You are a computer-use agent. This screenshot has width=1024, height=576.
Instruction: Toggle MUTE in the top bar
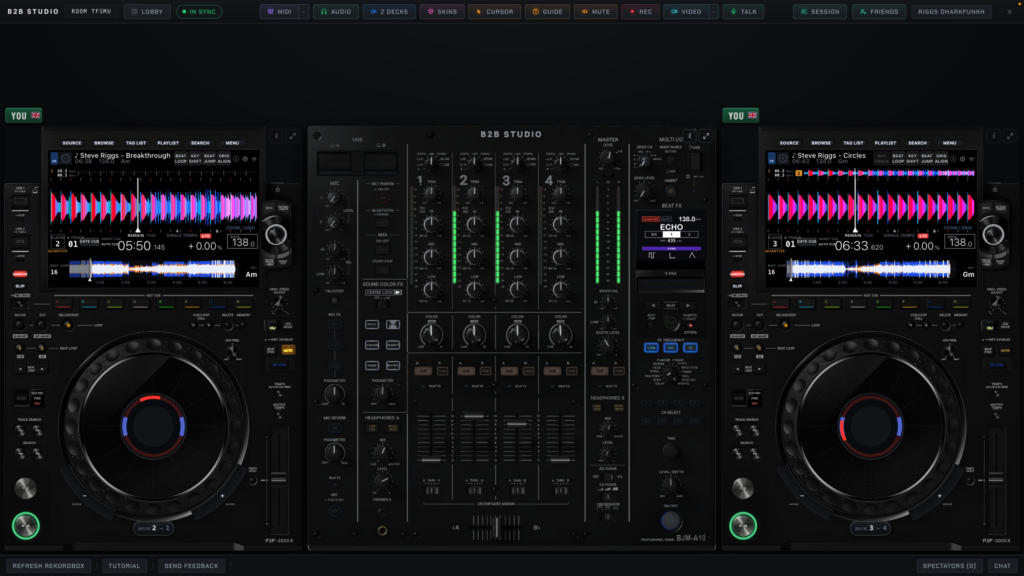tap(596, 12)
